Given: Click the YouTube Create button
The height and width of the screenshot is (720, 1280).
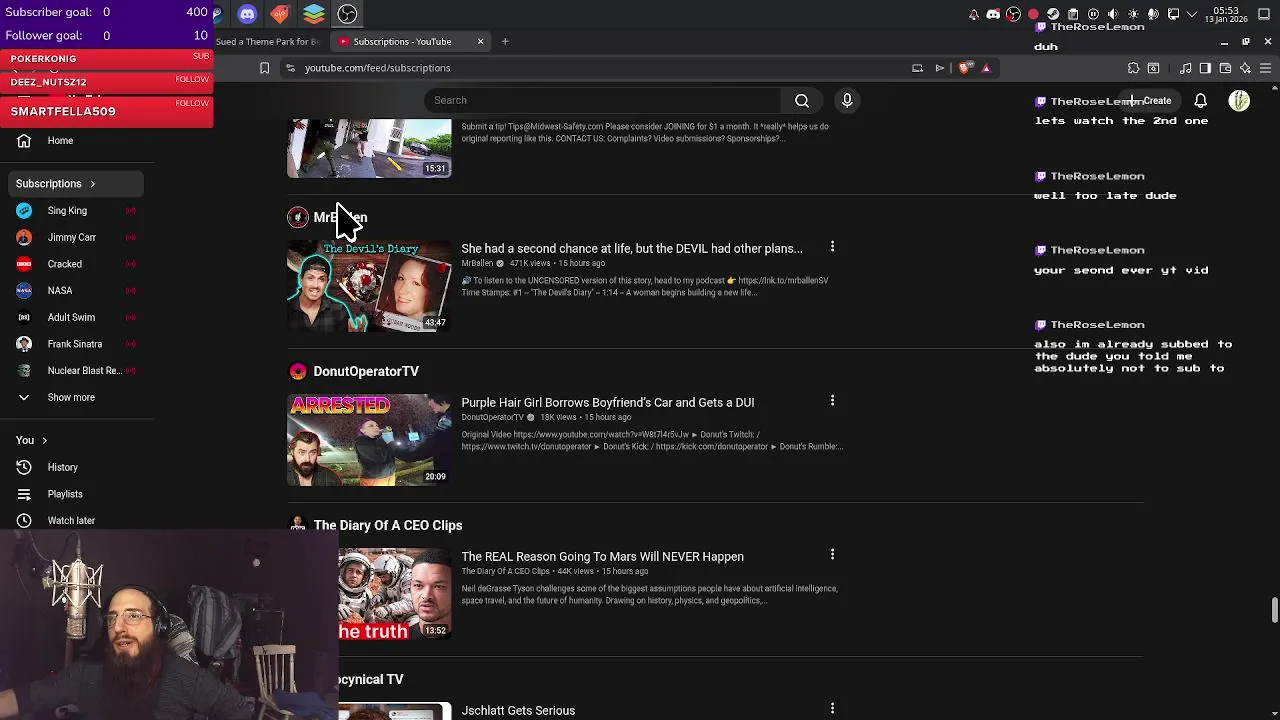Looking at the screenshot, I should point(1150,101).
